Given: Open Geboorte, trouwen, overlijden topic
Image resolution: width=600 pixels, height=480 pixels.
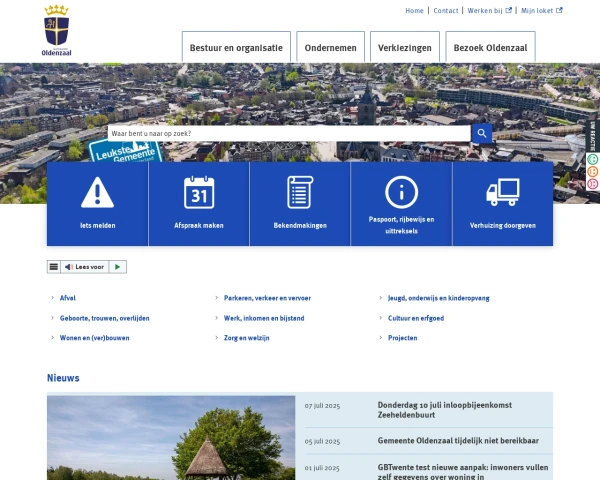Looking at the screenshot, I should (104, 318).
